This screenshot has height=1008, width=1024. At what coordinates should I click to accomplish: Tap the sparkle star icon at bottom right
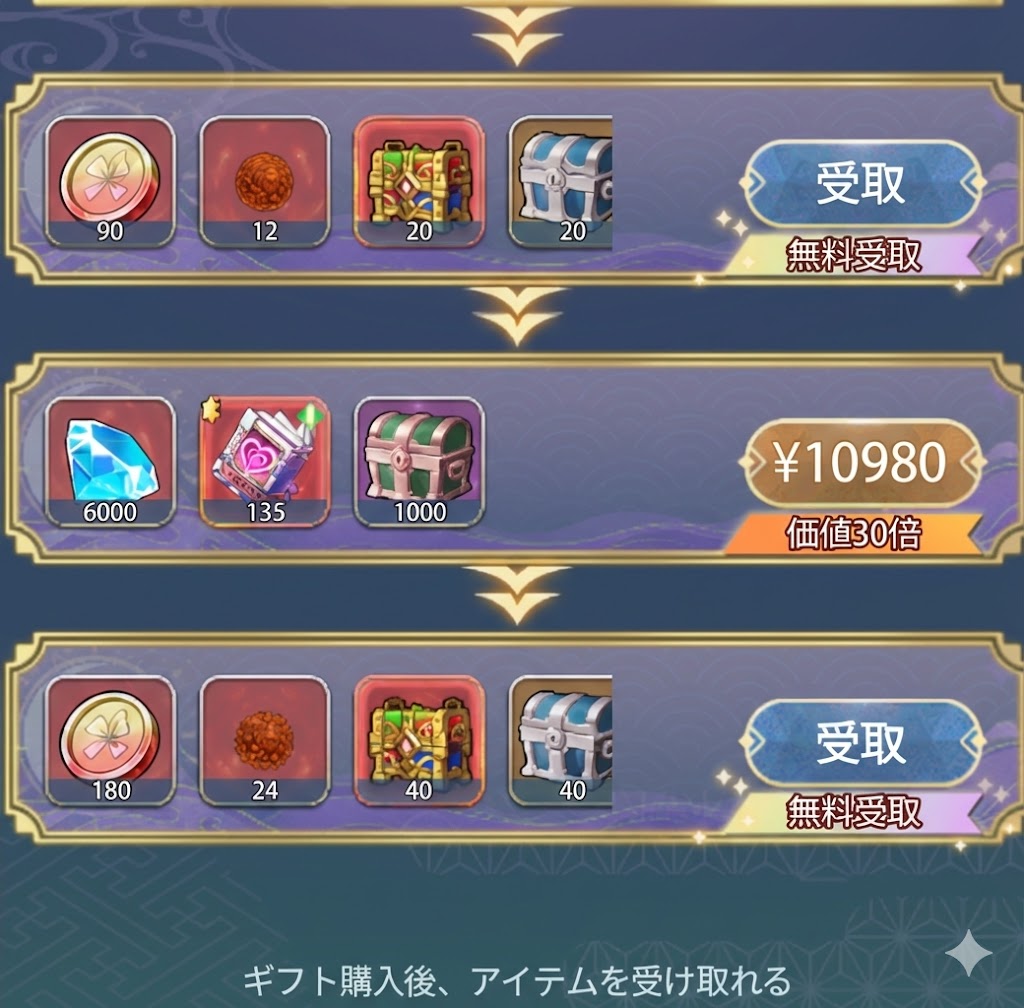[970, 953]
